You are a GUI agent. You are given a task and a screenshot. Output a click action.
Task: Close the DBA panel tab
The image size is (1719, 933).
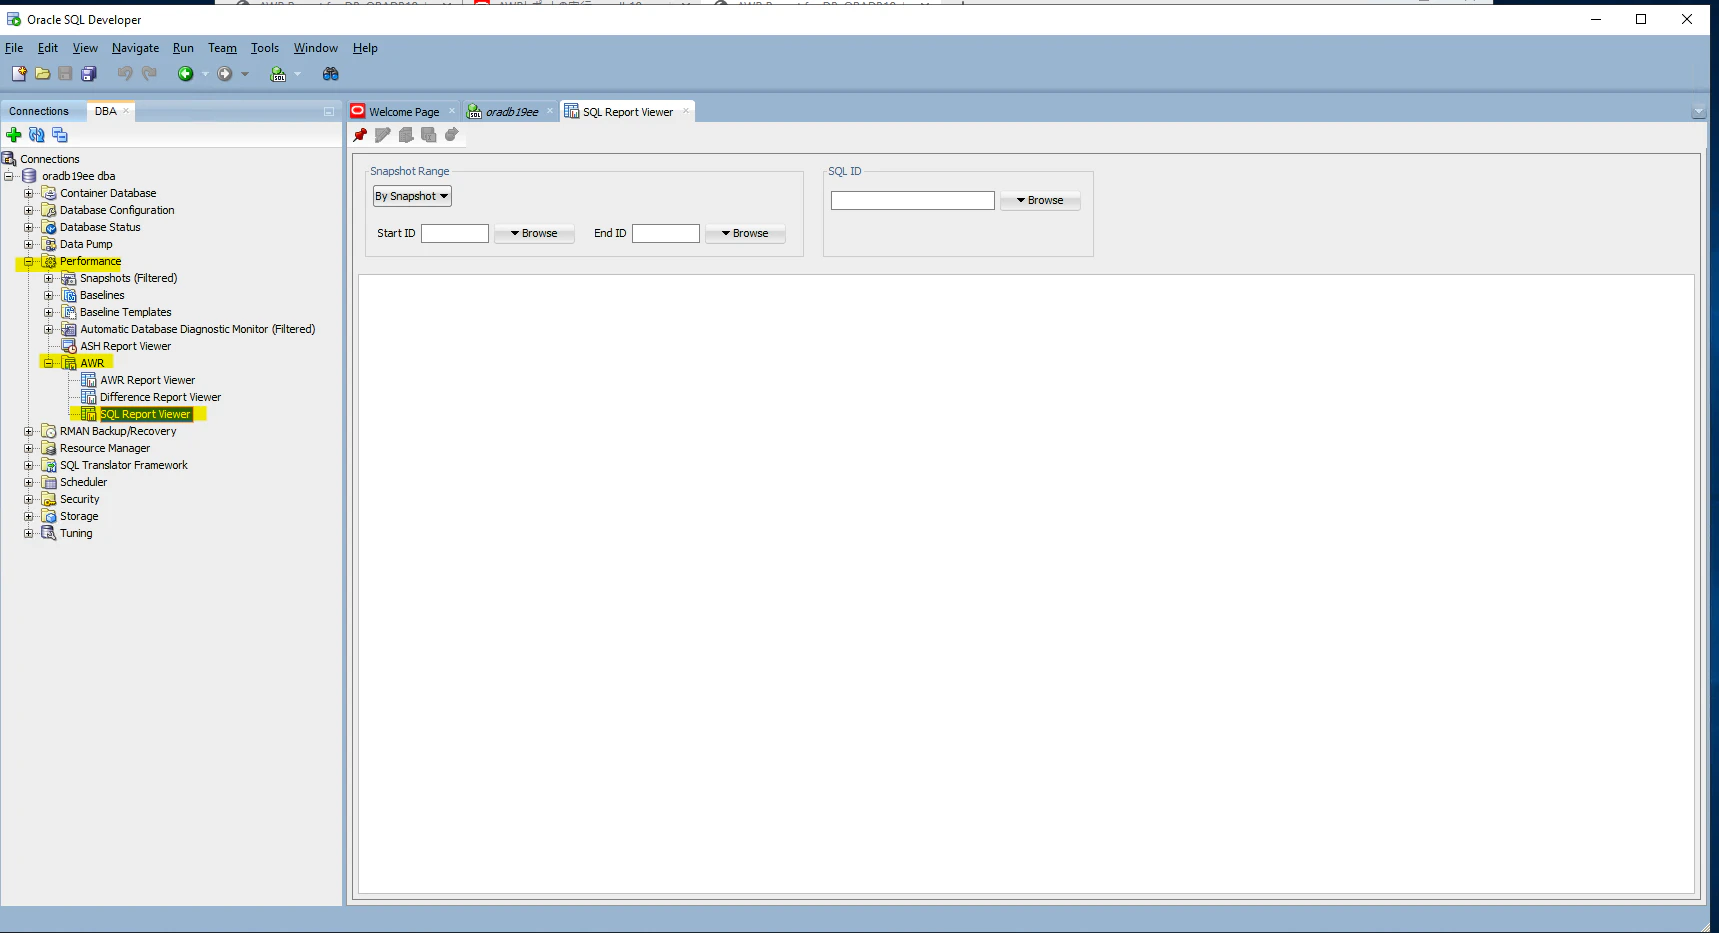pyautogui.click(x=126, y=111)
